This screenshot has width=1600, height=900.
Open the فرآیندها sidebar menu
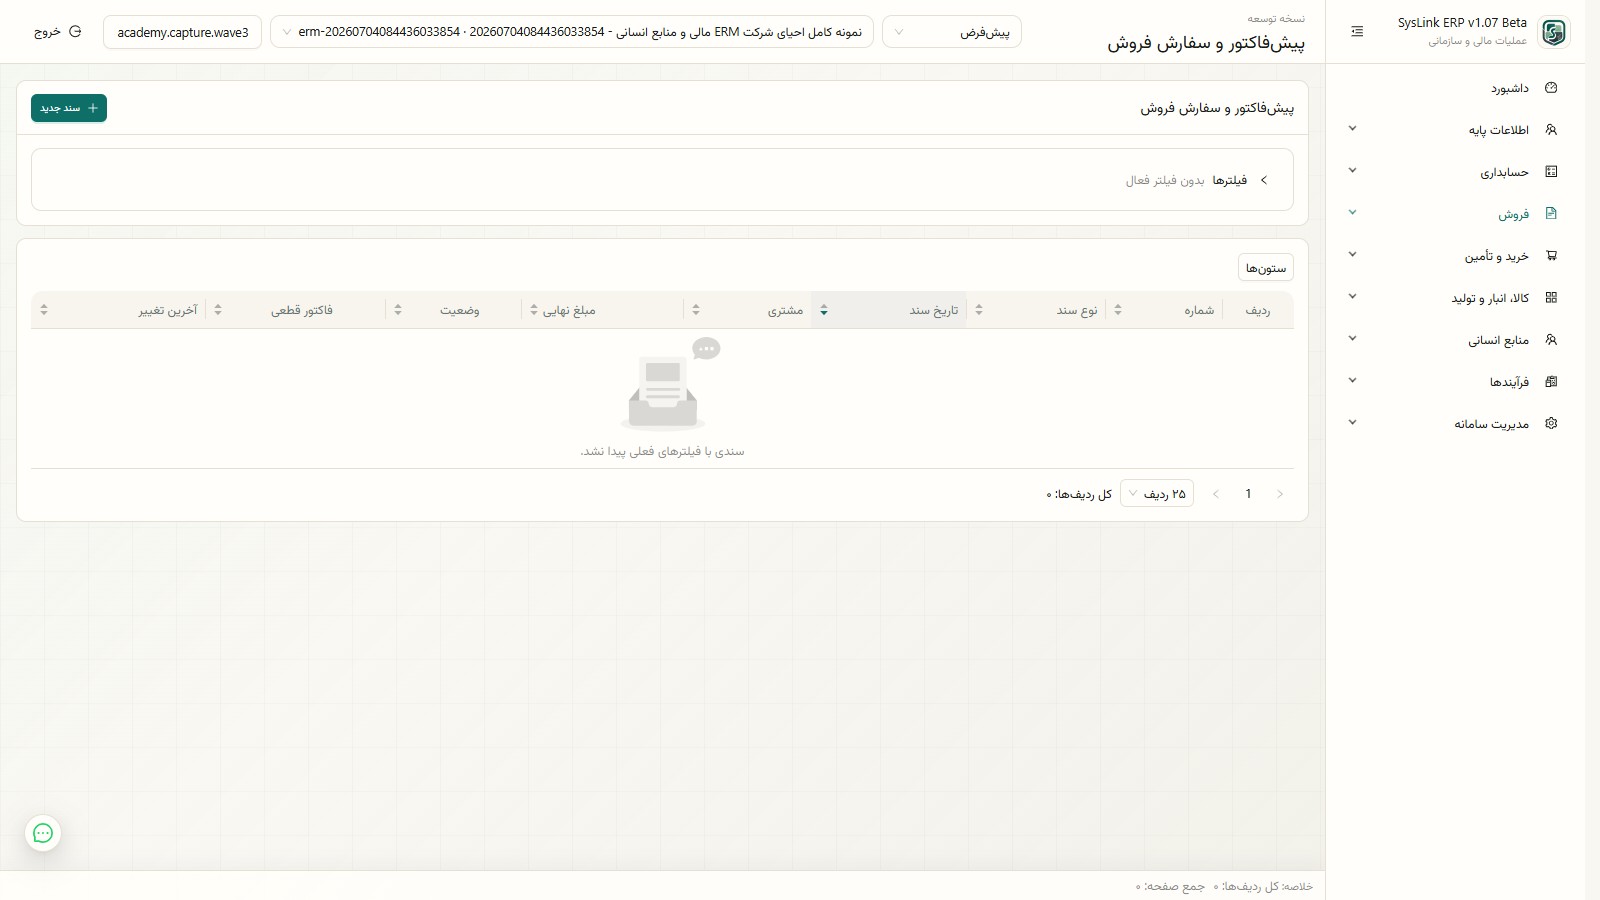(x=1456, y=382)
